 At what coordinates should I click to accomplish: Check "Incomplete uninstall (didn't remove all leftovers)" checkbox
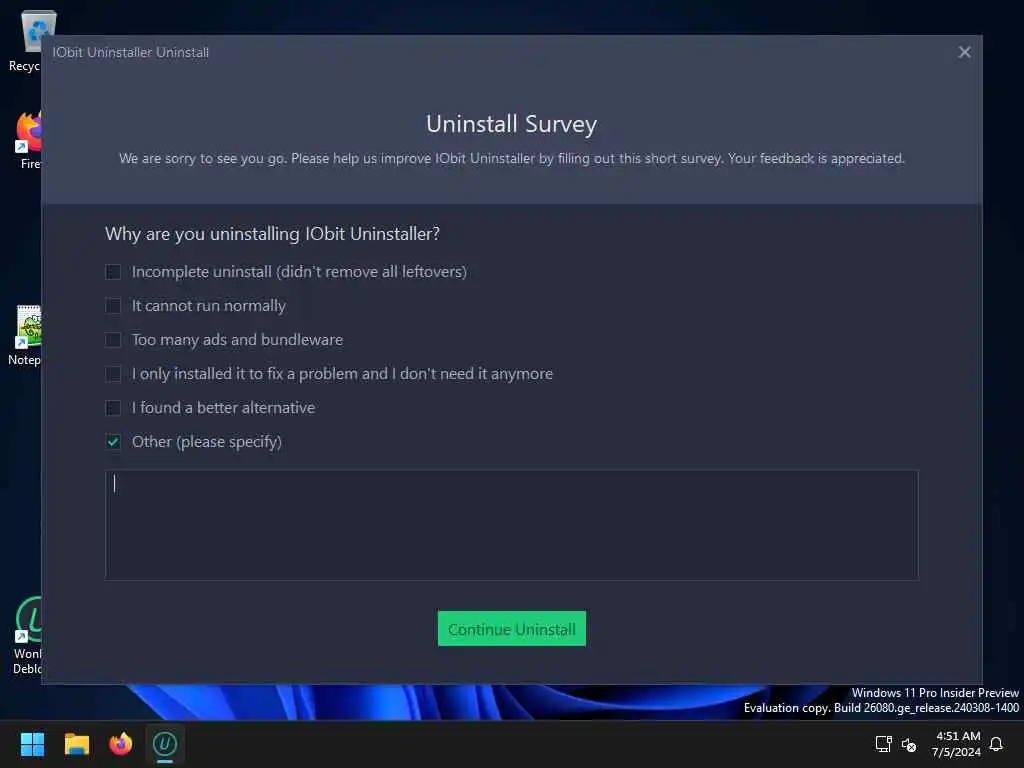coord(113,272)
